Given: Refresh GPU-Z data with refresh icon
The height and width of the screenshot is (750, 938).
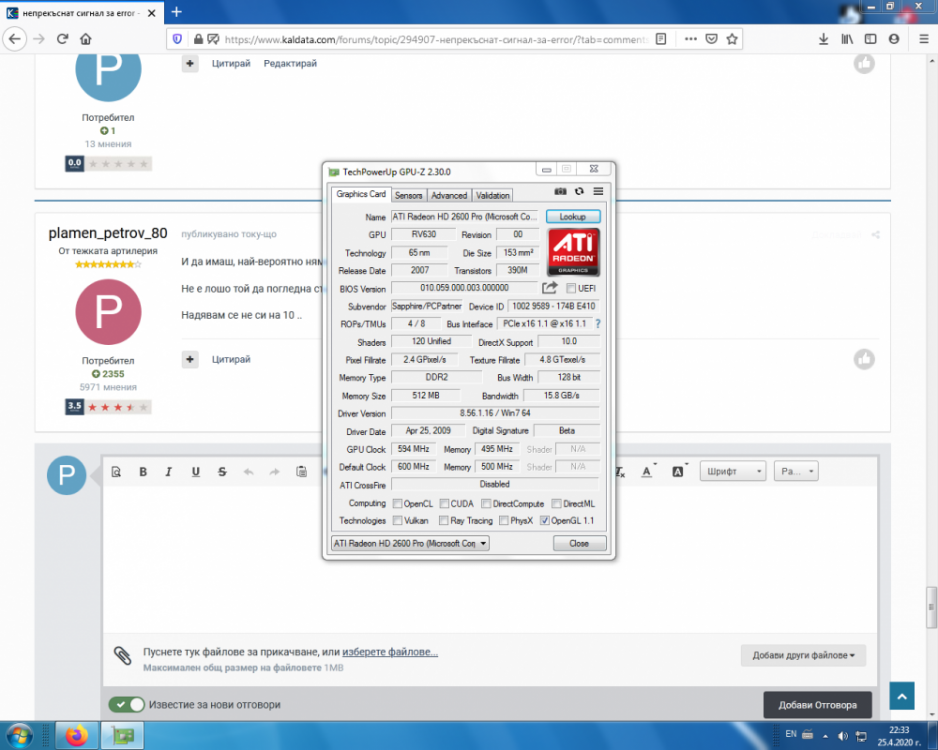Looking at the screenshot, I should tap(579, 191).
